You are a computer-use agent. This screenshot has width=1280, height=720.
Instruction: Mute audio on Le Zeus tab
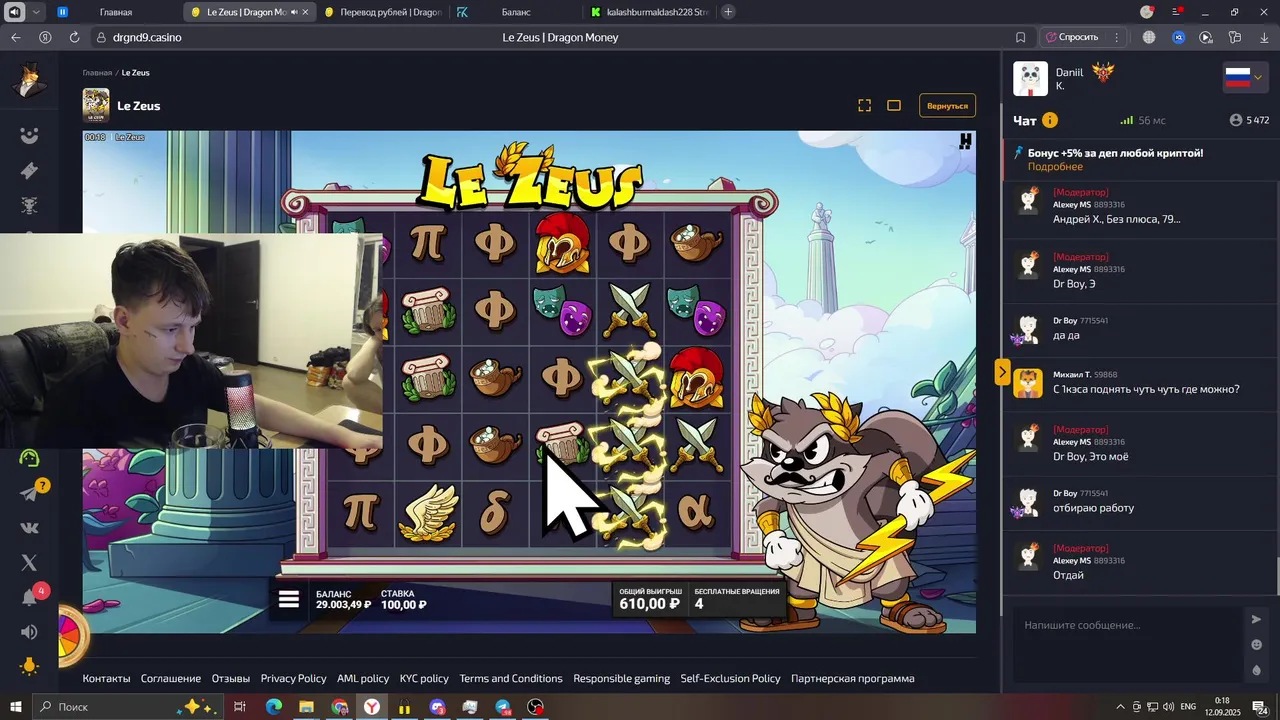[294, 12]
